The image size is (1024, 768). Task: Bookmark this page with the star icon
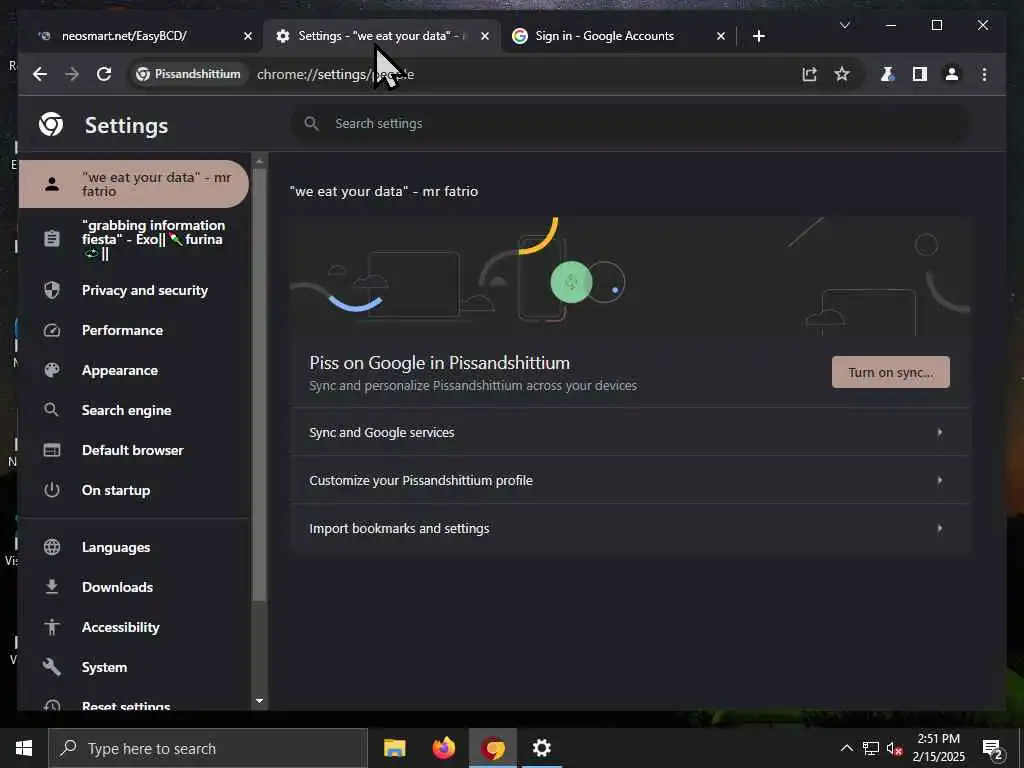coord(842,74)
